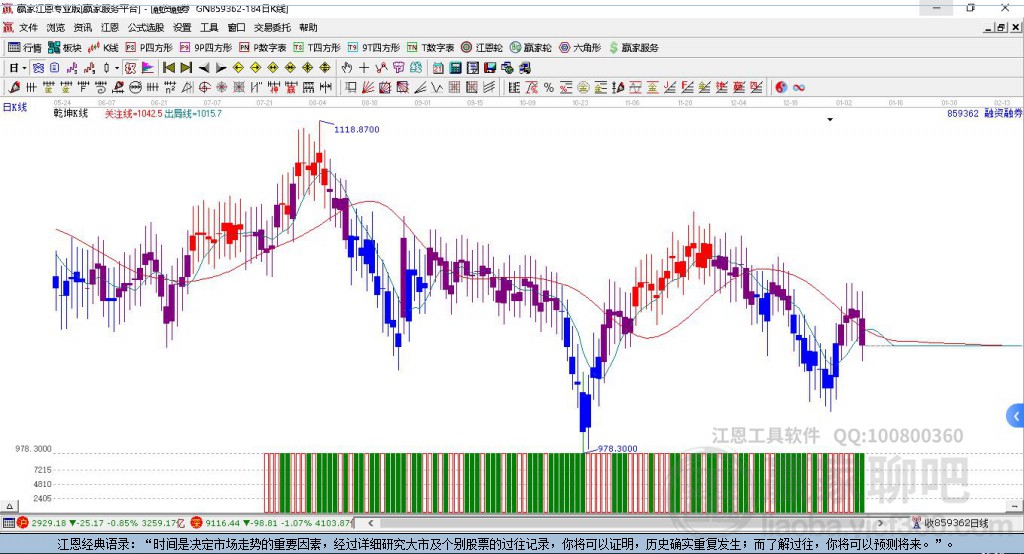Click the floppy disk save icon

coord(490,67)
